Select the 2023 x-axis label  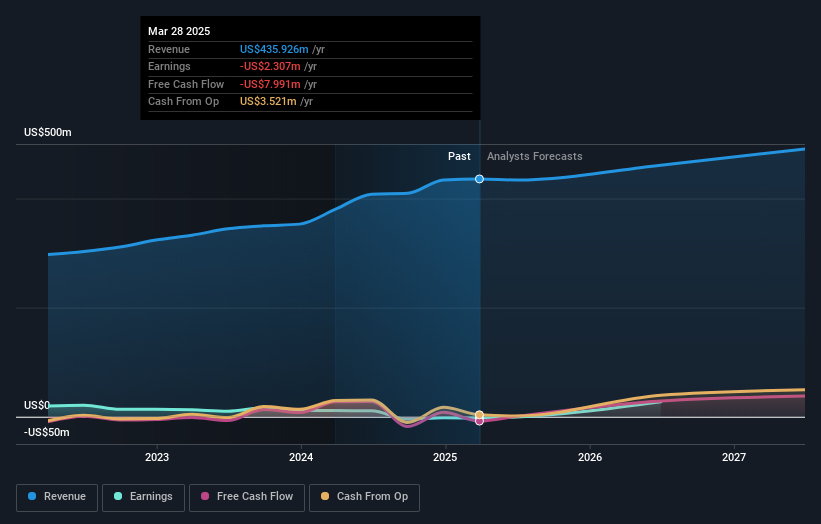157,458
